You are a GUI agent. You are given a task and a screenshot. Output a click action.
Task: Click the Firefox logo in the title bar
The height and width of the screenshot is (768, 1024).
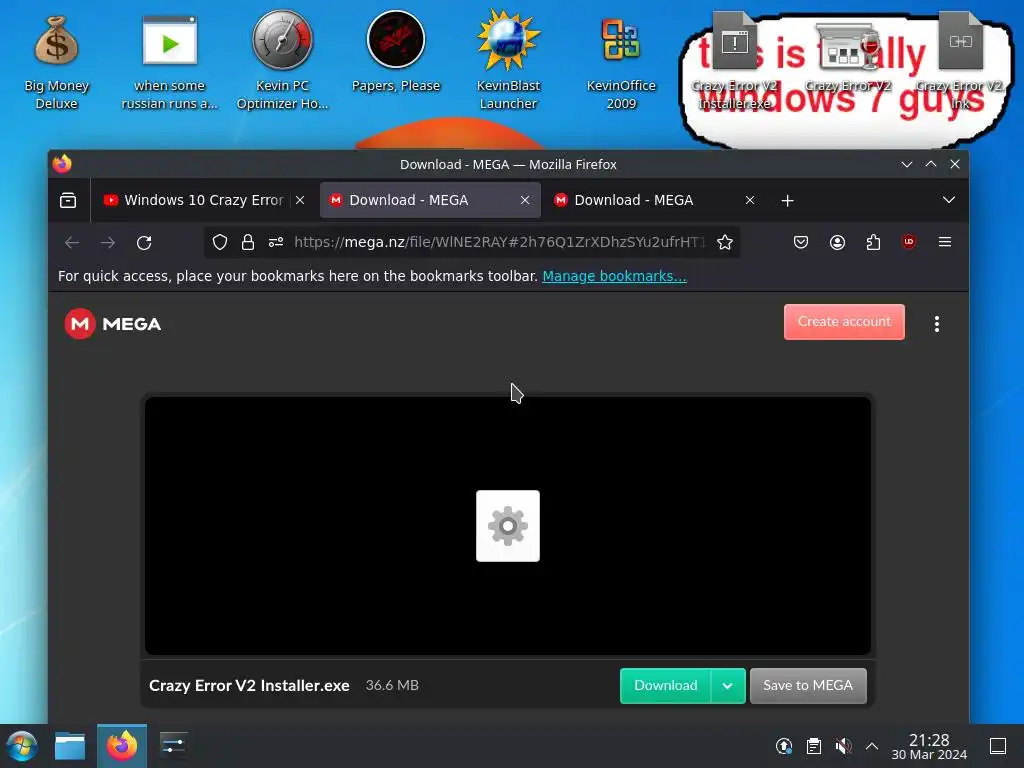click(x=62, y=164)
